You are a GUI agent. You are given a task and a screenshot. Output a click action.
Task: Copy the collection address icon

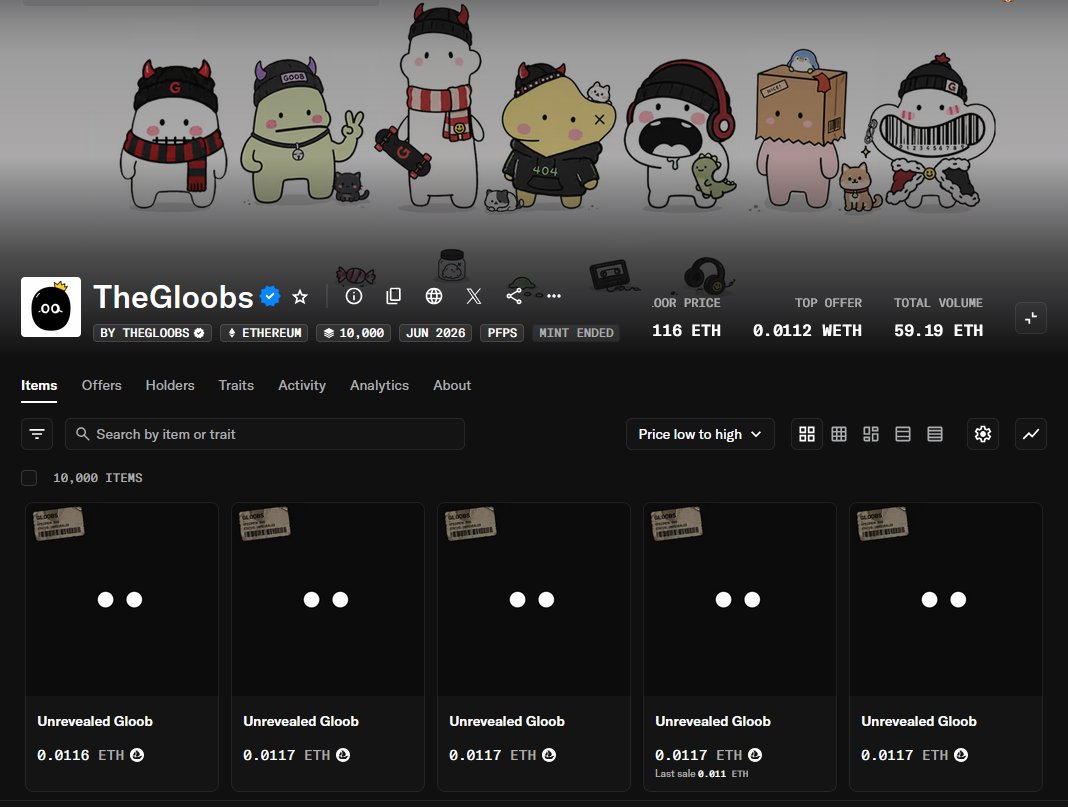[394, 296]
